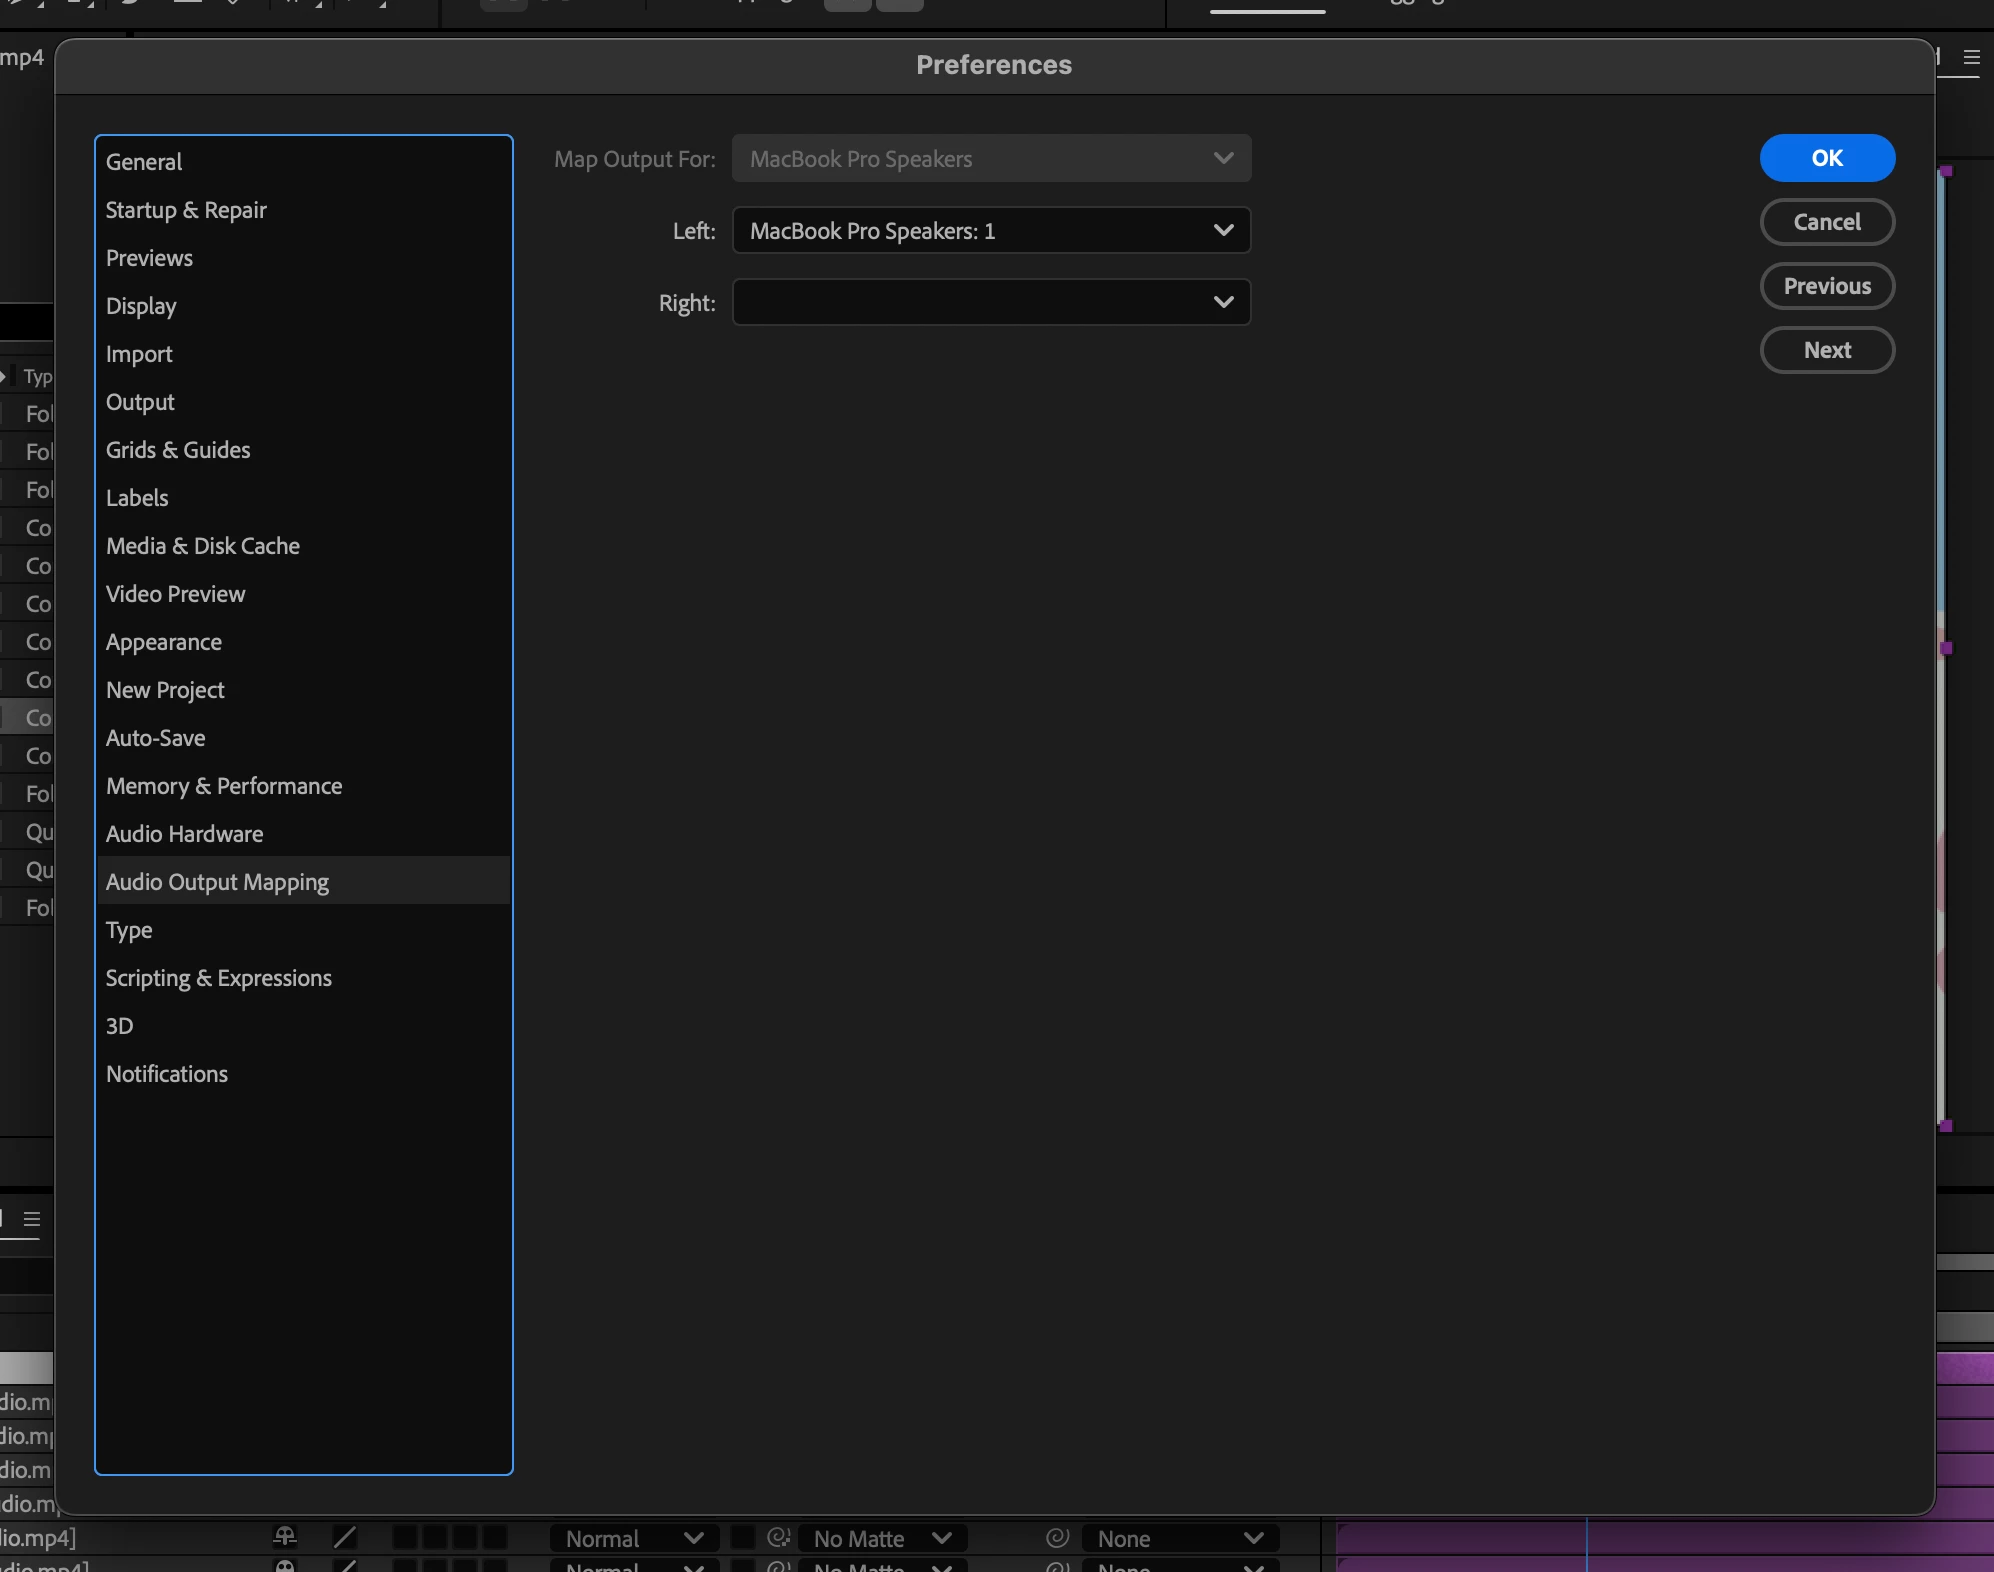Click the layer quality slash switch icon

click(x=345, y=1537)
